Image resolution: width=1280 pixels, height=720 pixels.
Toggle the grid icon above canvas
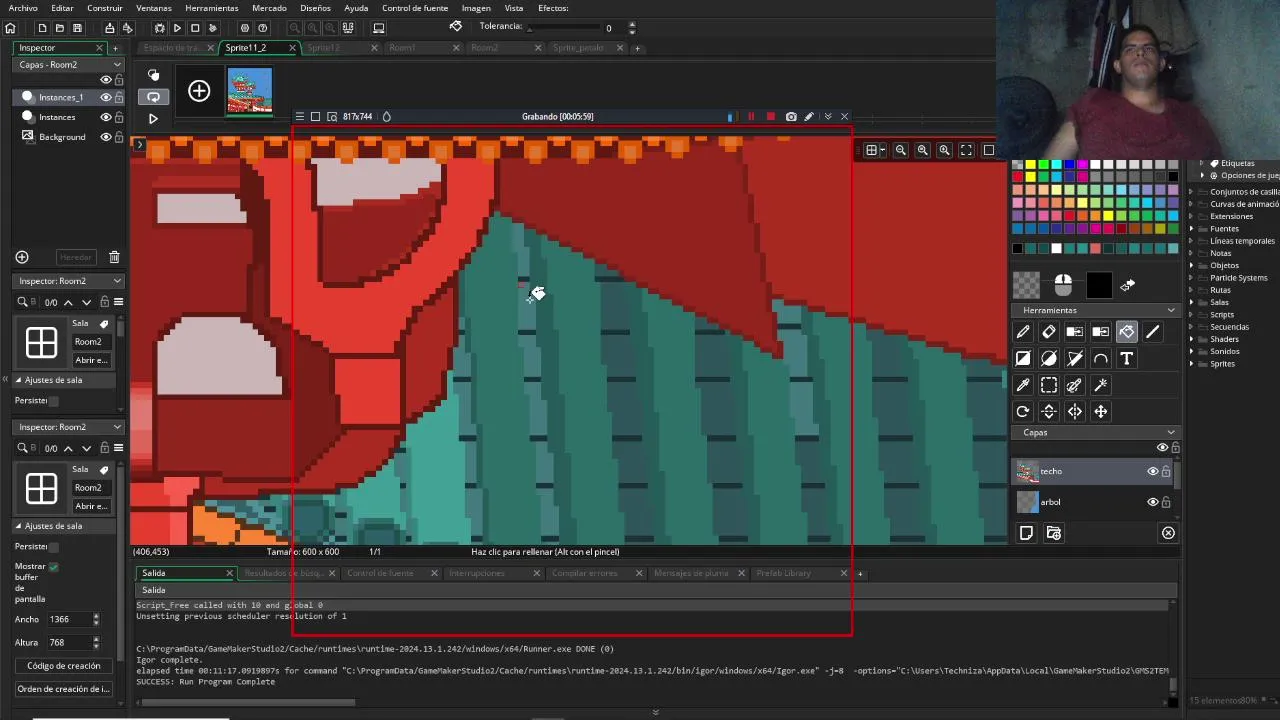872,150
